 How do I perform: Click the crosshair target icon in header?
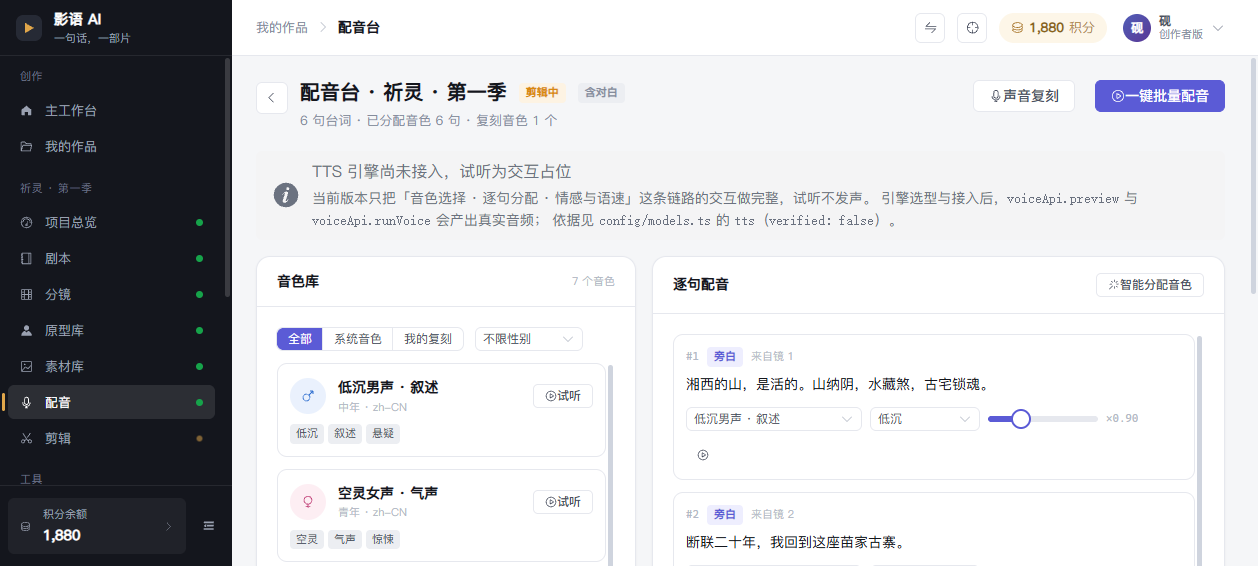[972, 28]
